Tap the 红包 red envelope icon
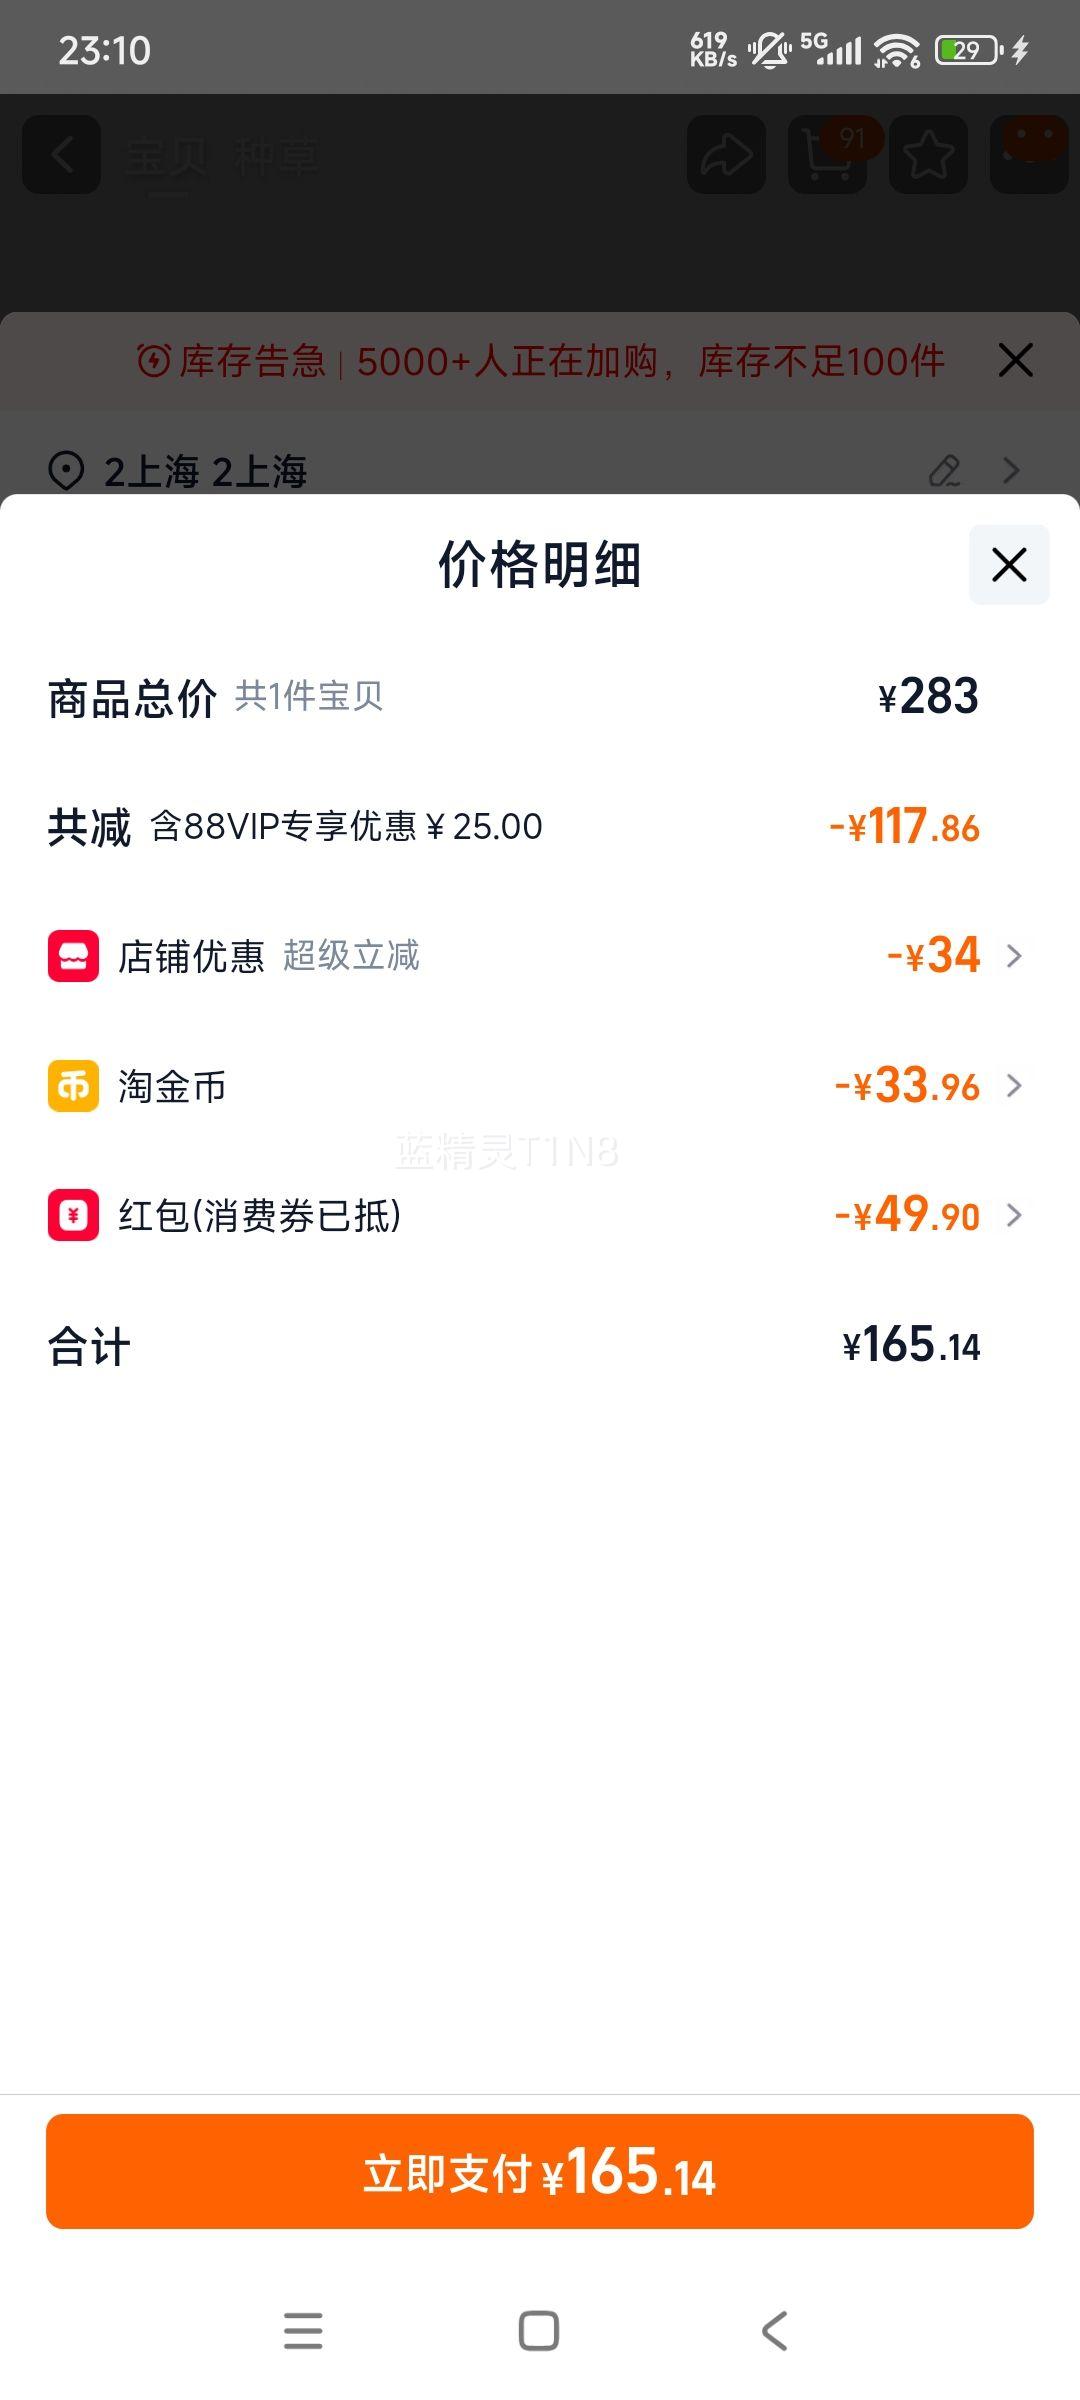This screenshot has height=2400, width=1080. pos(73,1215)
